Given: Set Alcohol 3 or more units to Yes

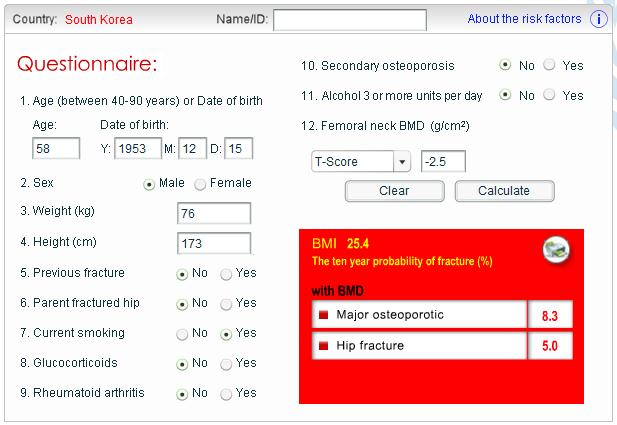Looking at the screenshot, I should point(549,94).
